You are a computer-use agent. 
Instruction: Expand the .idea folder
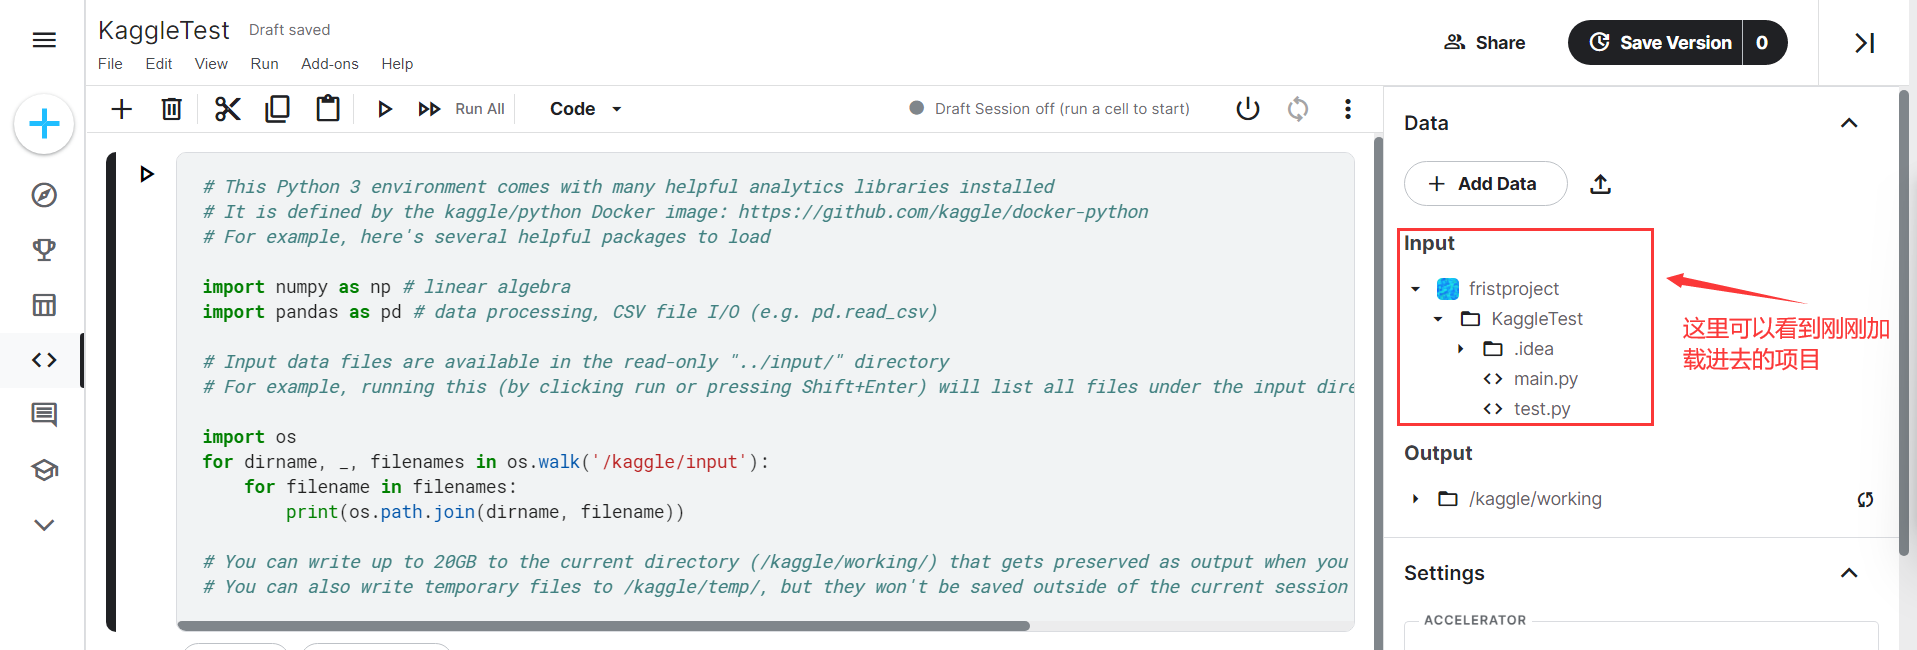[1461, 349]
